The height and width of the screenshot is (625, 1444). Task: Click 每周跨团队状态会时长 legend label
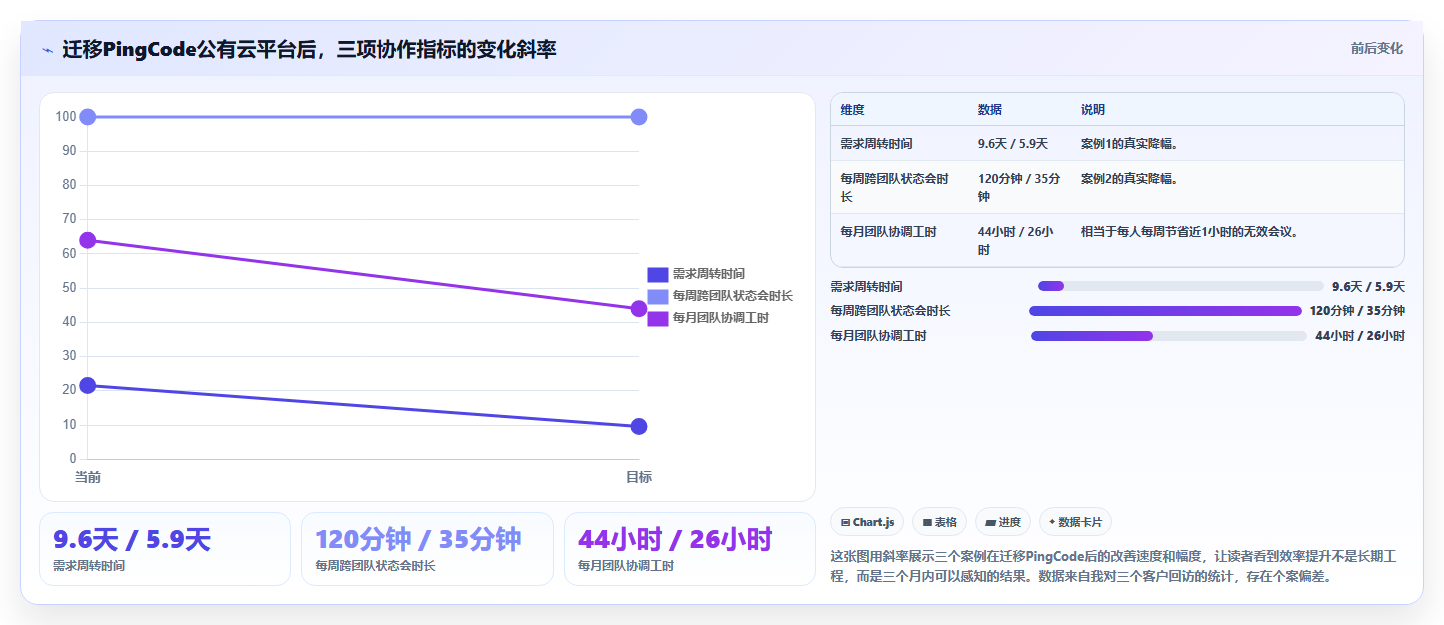(x=732, y=296)
